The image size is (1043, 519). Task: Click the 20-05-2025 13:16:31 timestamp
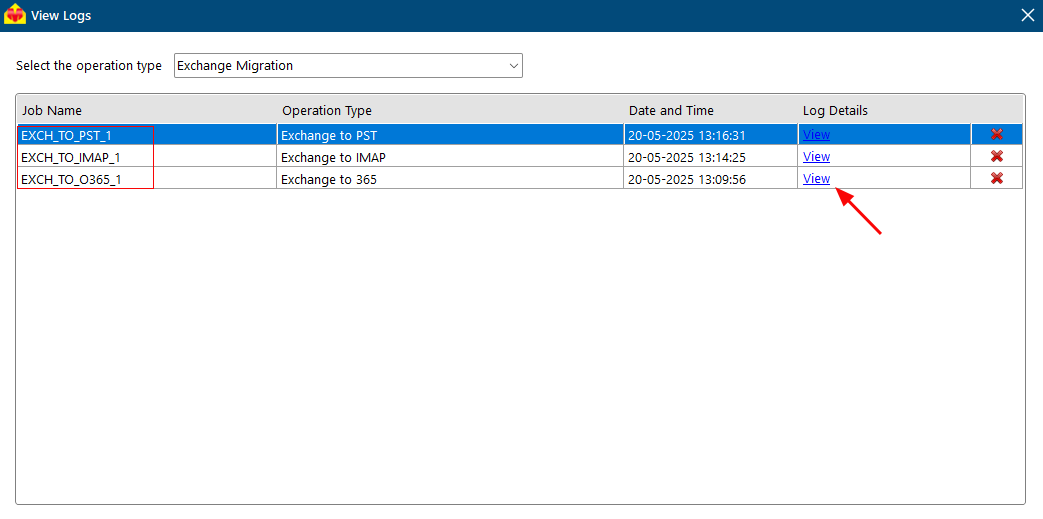click(686, 136)
